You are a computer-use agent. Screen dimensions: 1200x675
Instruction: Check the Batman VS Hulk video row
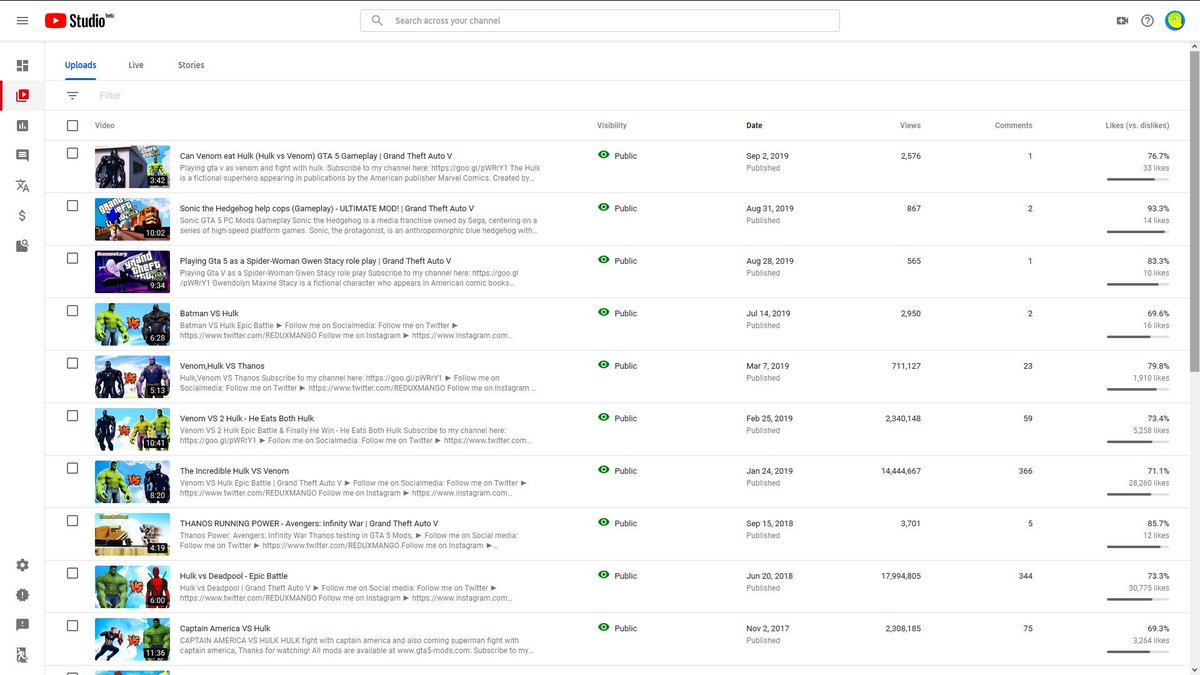pos(72,310)
